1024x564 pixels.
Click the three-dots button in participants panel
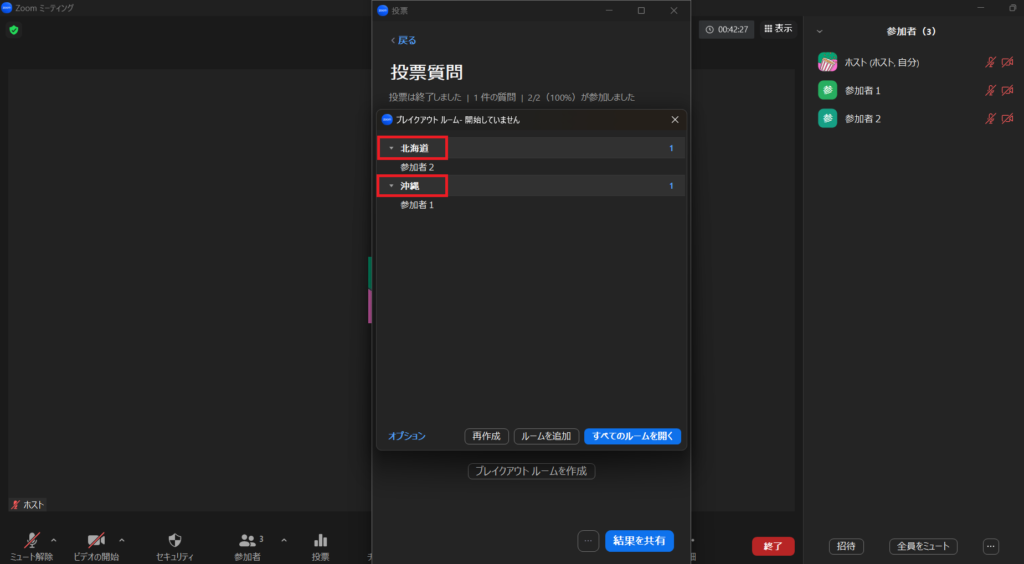click(x=990, y=546)
